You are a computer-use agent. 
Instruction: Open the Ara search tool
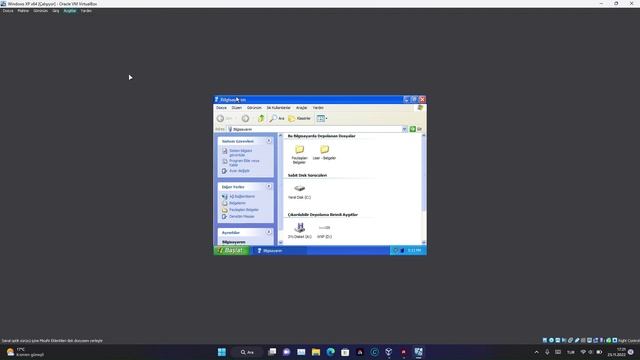[277, 118]
